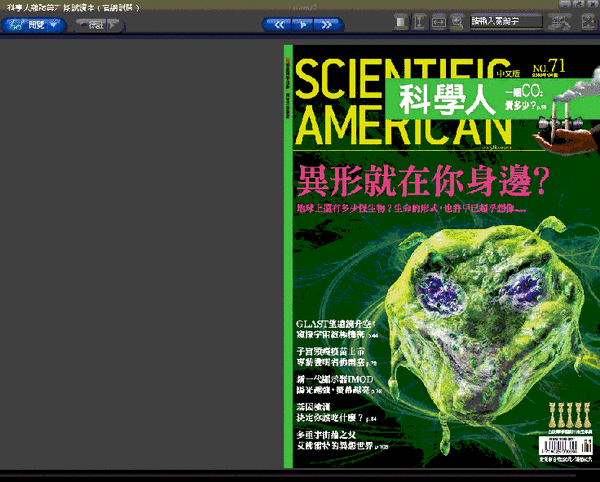Click the IMOD display cover story text

[338, 384]
